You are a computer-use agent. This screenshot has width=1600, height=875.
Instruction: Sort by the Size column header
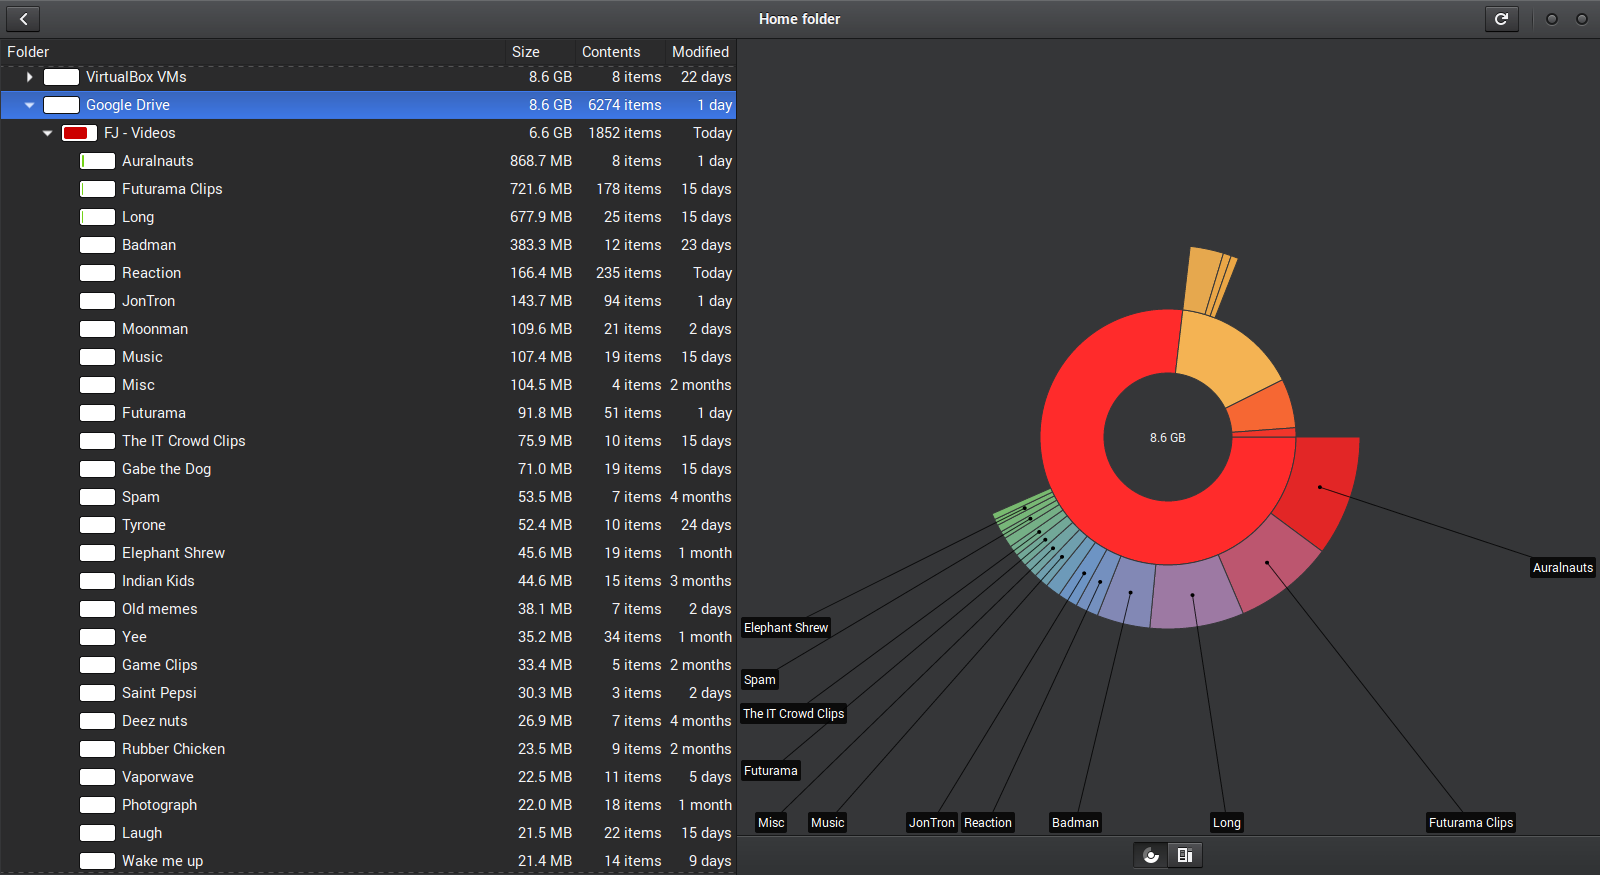(x=525, y=52)
